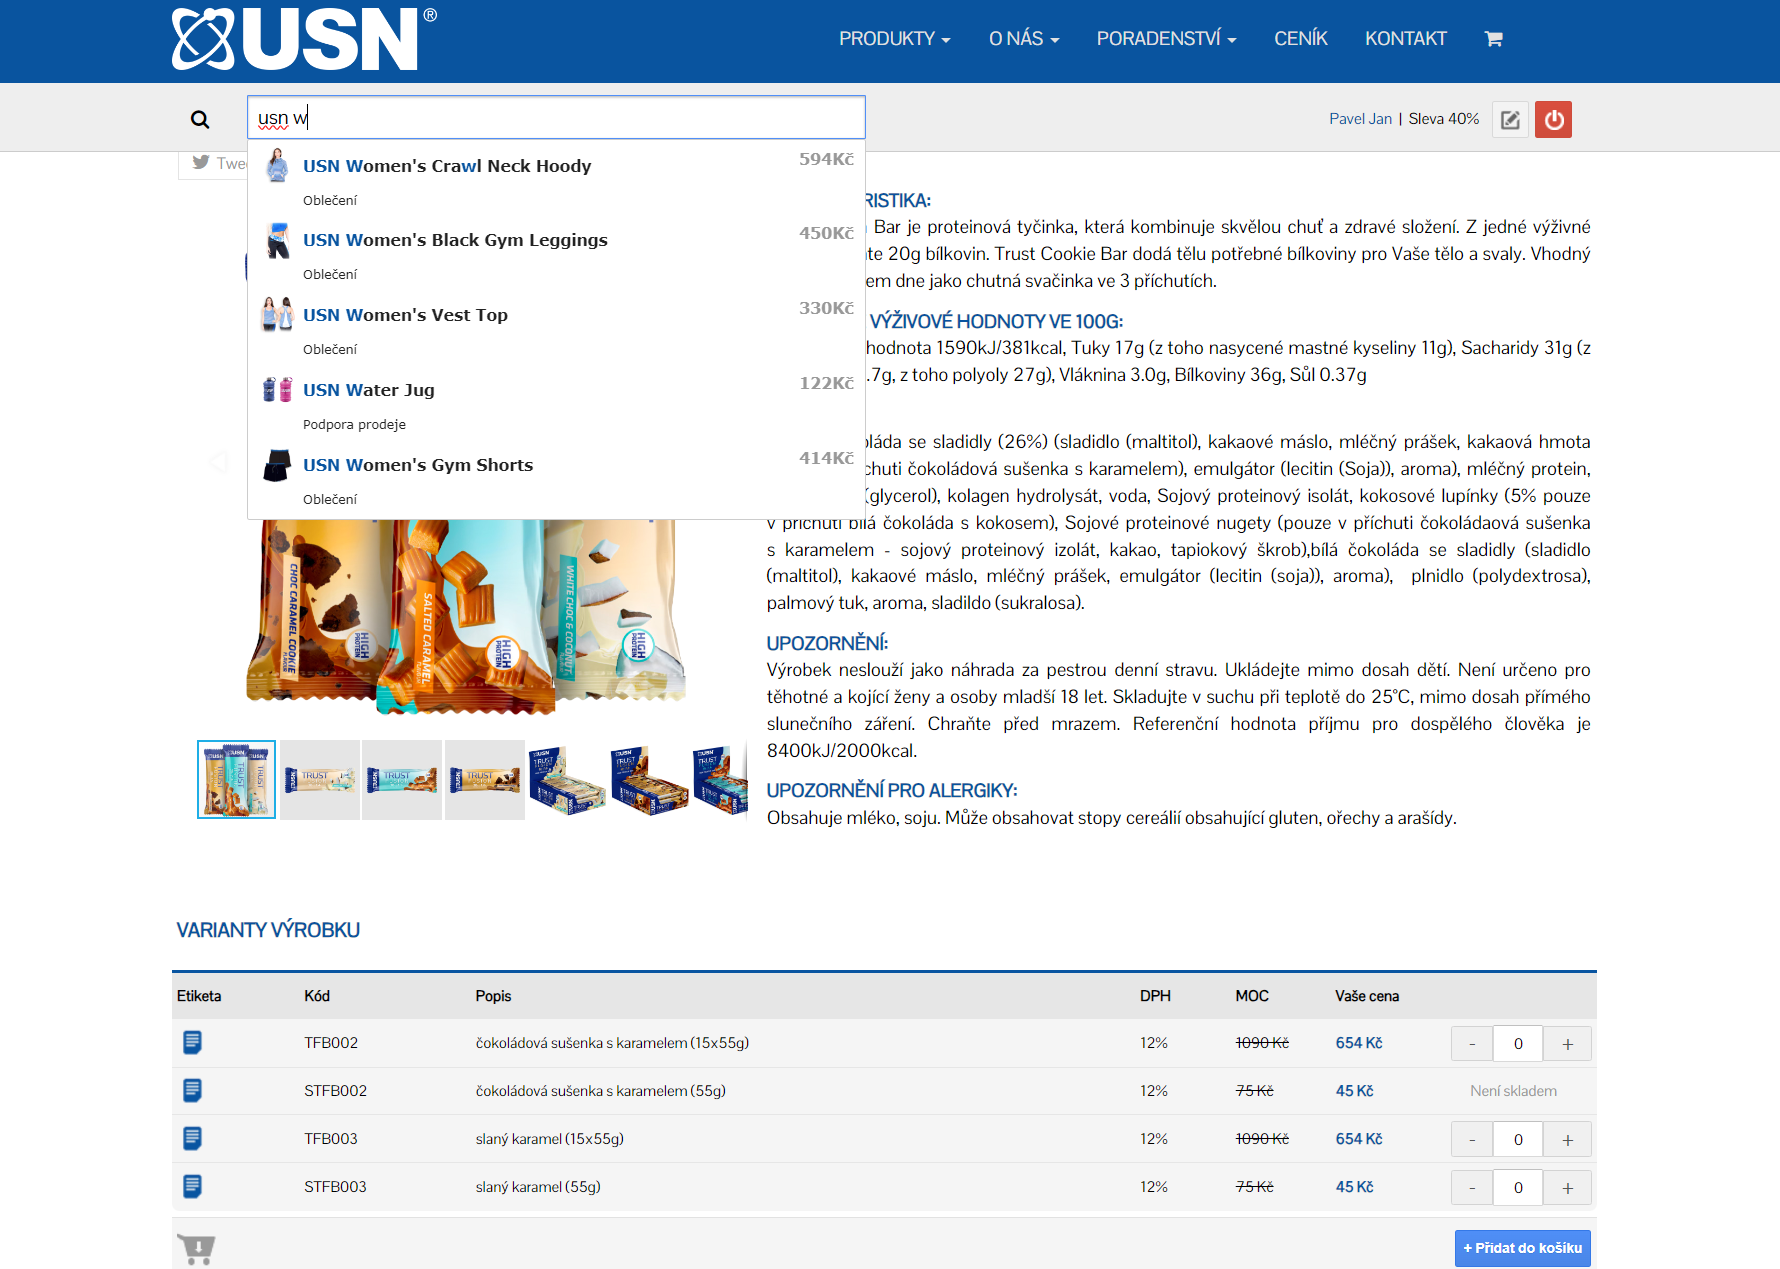
Task: Increase quantity for TFB002 with plus
Action: click(x=1567, y=1044)
